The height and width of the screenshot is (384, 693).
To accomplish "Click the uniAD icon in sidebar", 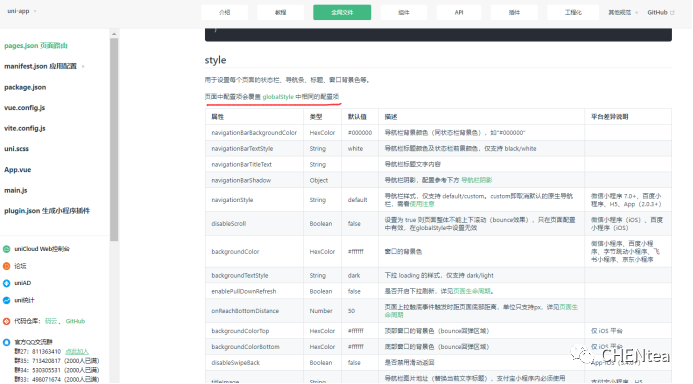I will pyautogui.click(x=7, y=283).
